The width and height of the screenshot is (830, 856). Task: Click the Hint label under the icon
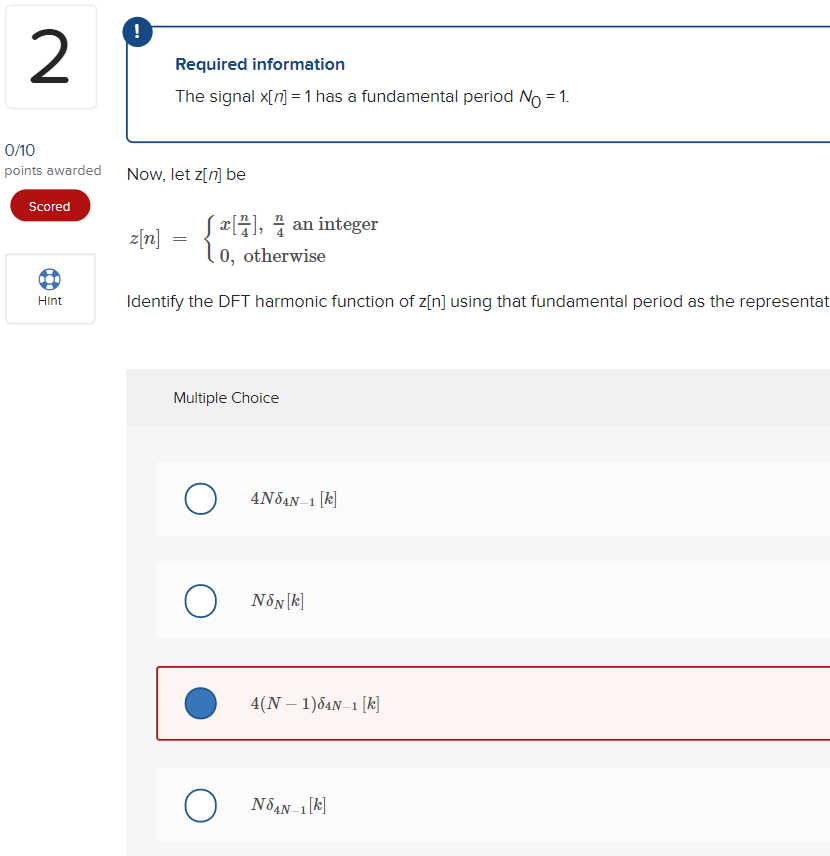[x=50, y=300]
